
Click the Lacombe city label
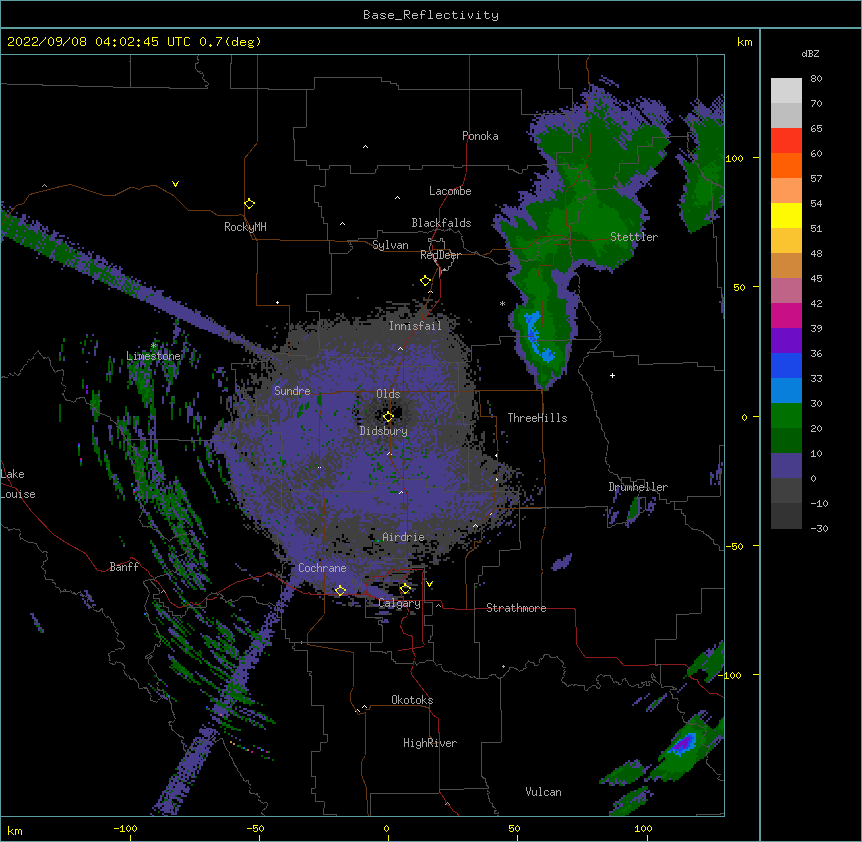tap(450, 191)
